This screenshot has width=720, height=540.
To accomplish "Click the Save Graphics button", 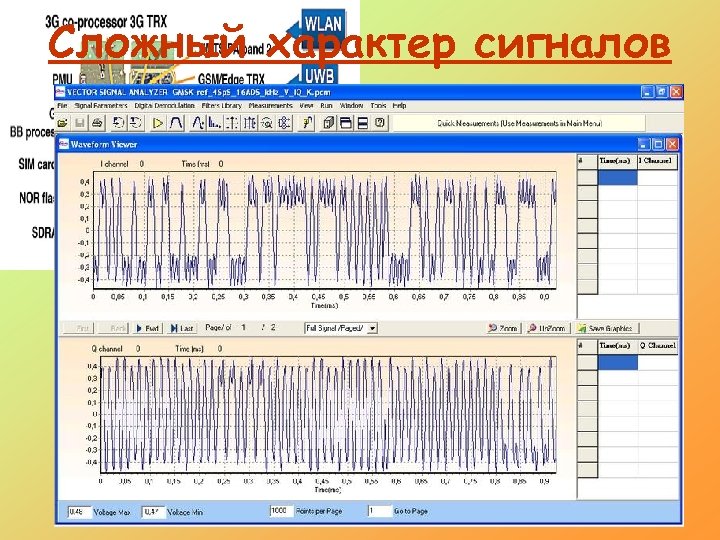I will tap(607, 328).
